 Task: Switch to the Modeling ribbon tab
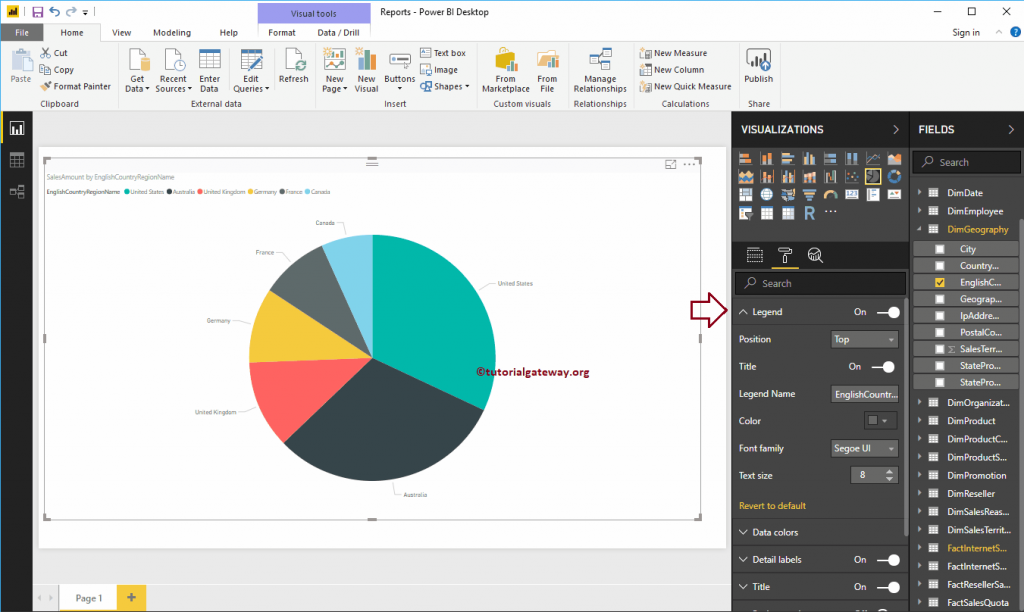tap(172, 32)
